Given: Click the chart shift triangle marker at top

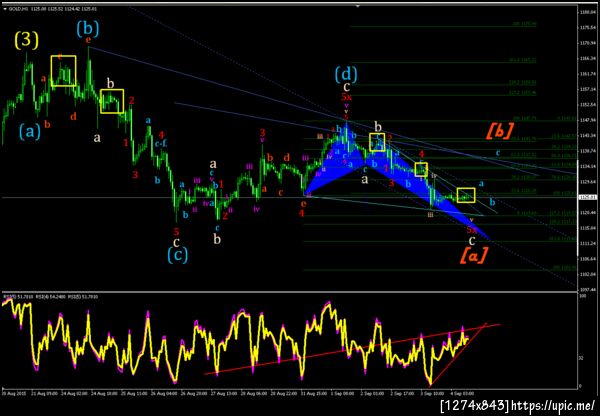Looking at the screenshot, I should [x=358, y=6].
